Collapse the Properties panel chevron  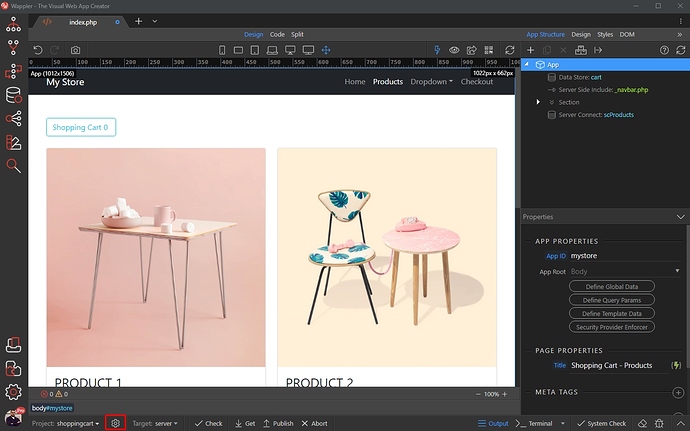[680, 217]
